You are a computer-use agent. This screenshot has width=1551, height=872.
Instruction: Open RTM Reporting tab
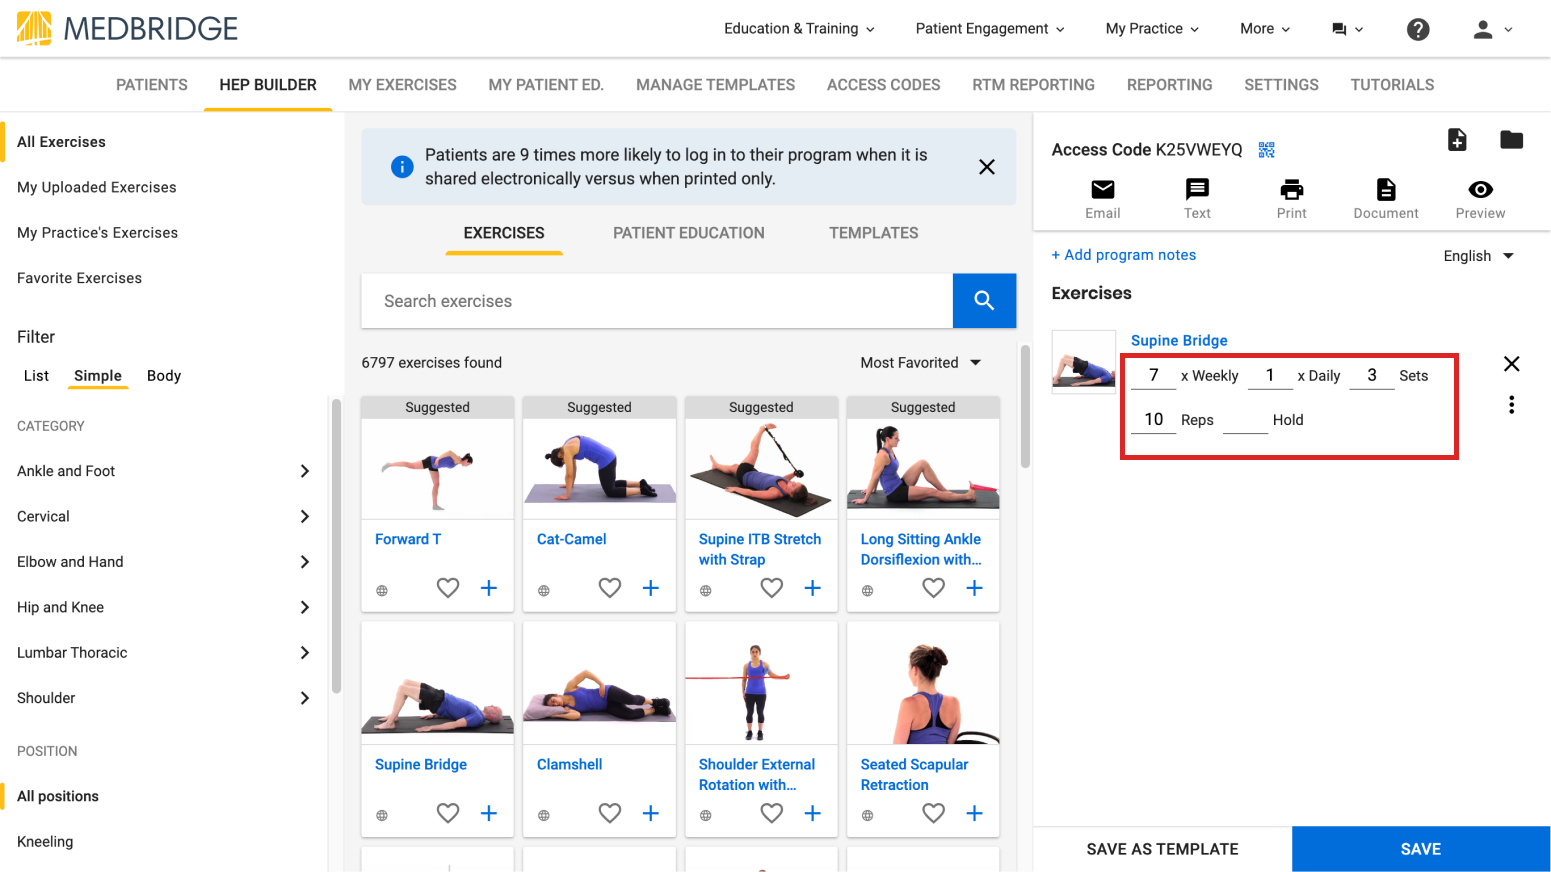1034,85
